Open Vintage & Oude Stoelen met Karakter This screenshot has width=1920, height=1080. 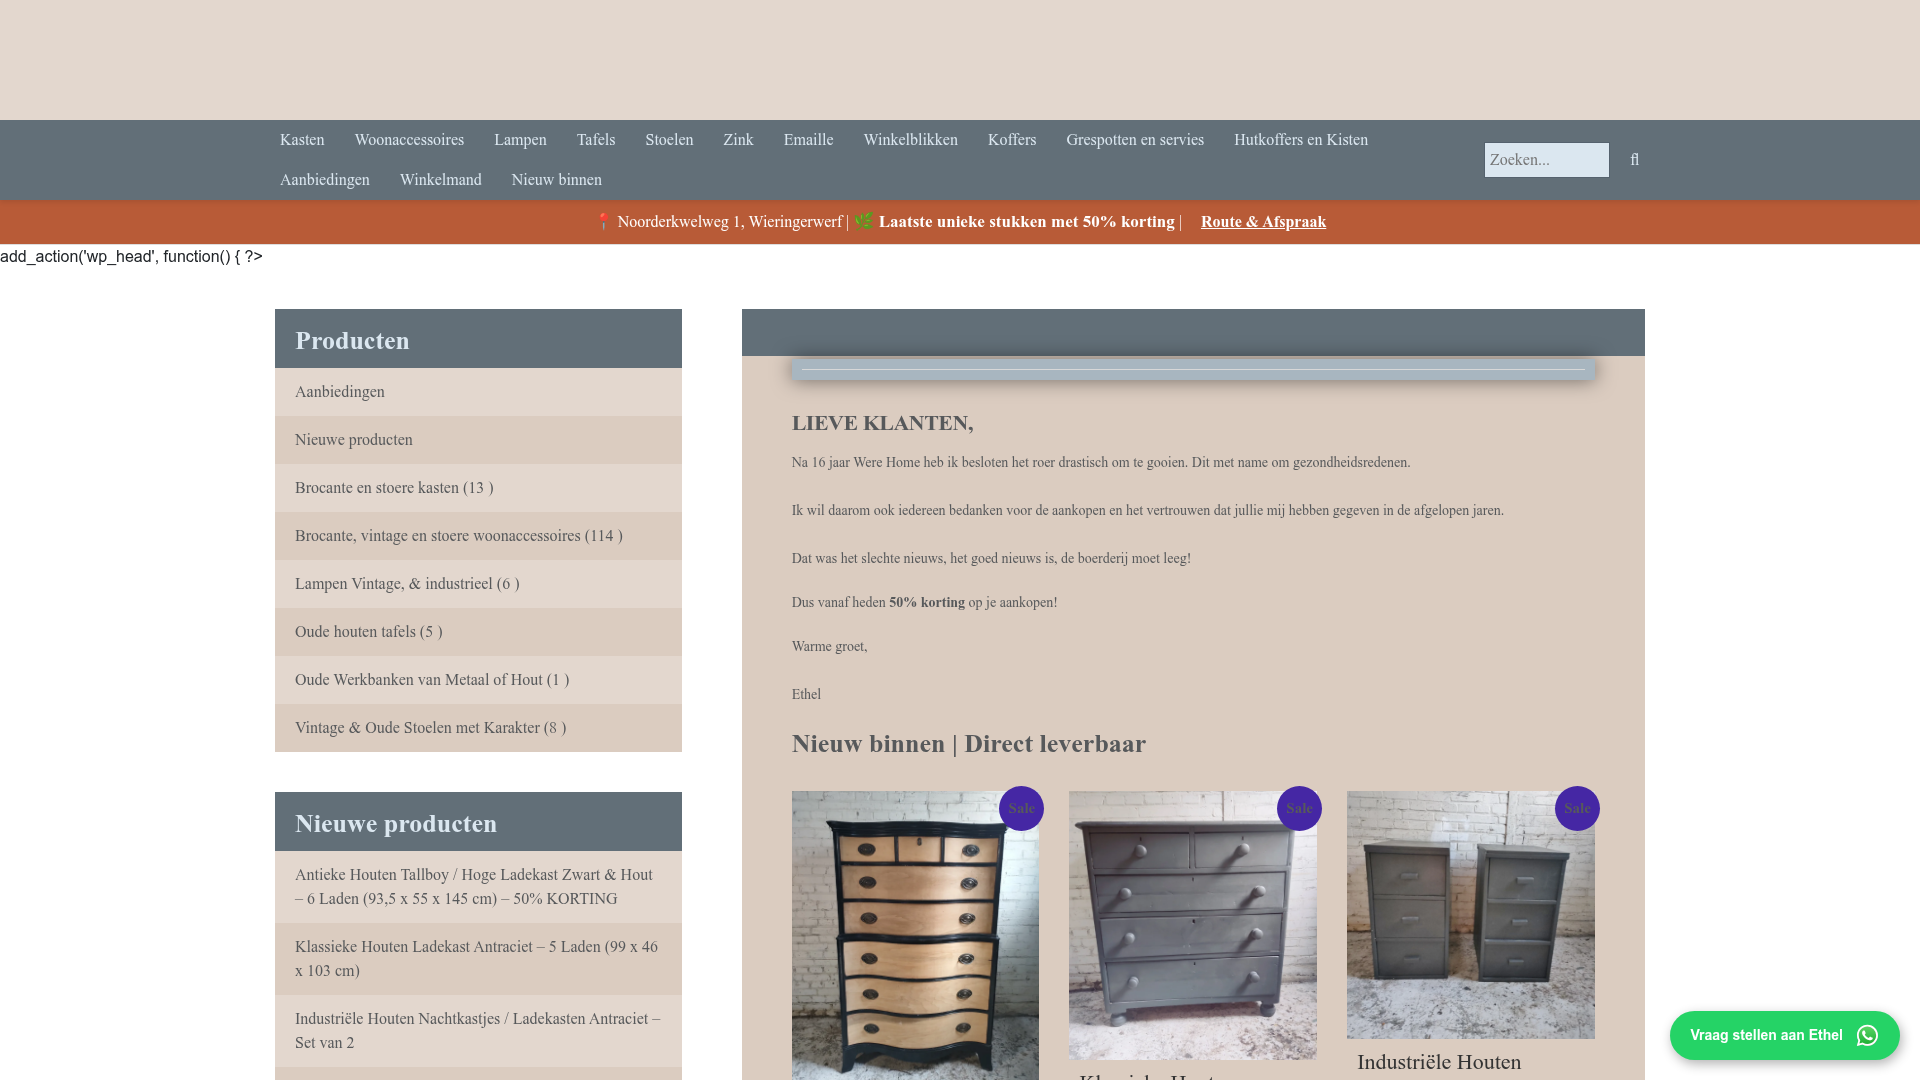point(478,728)
